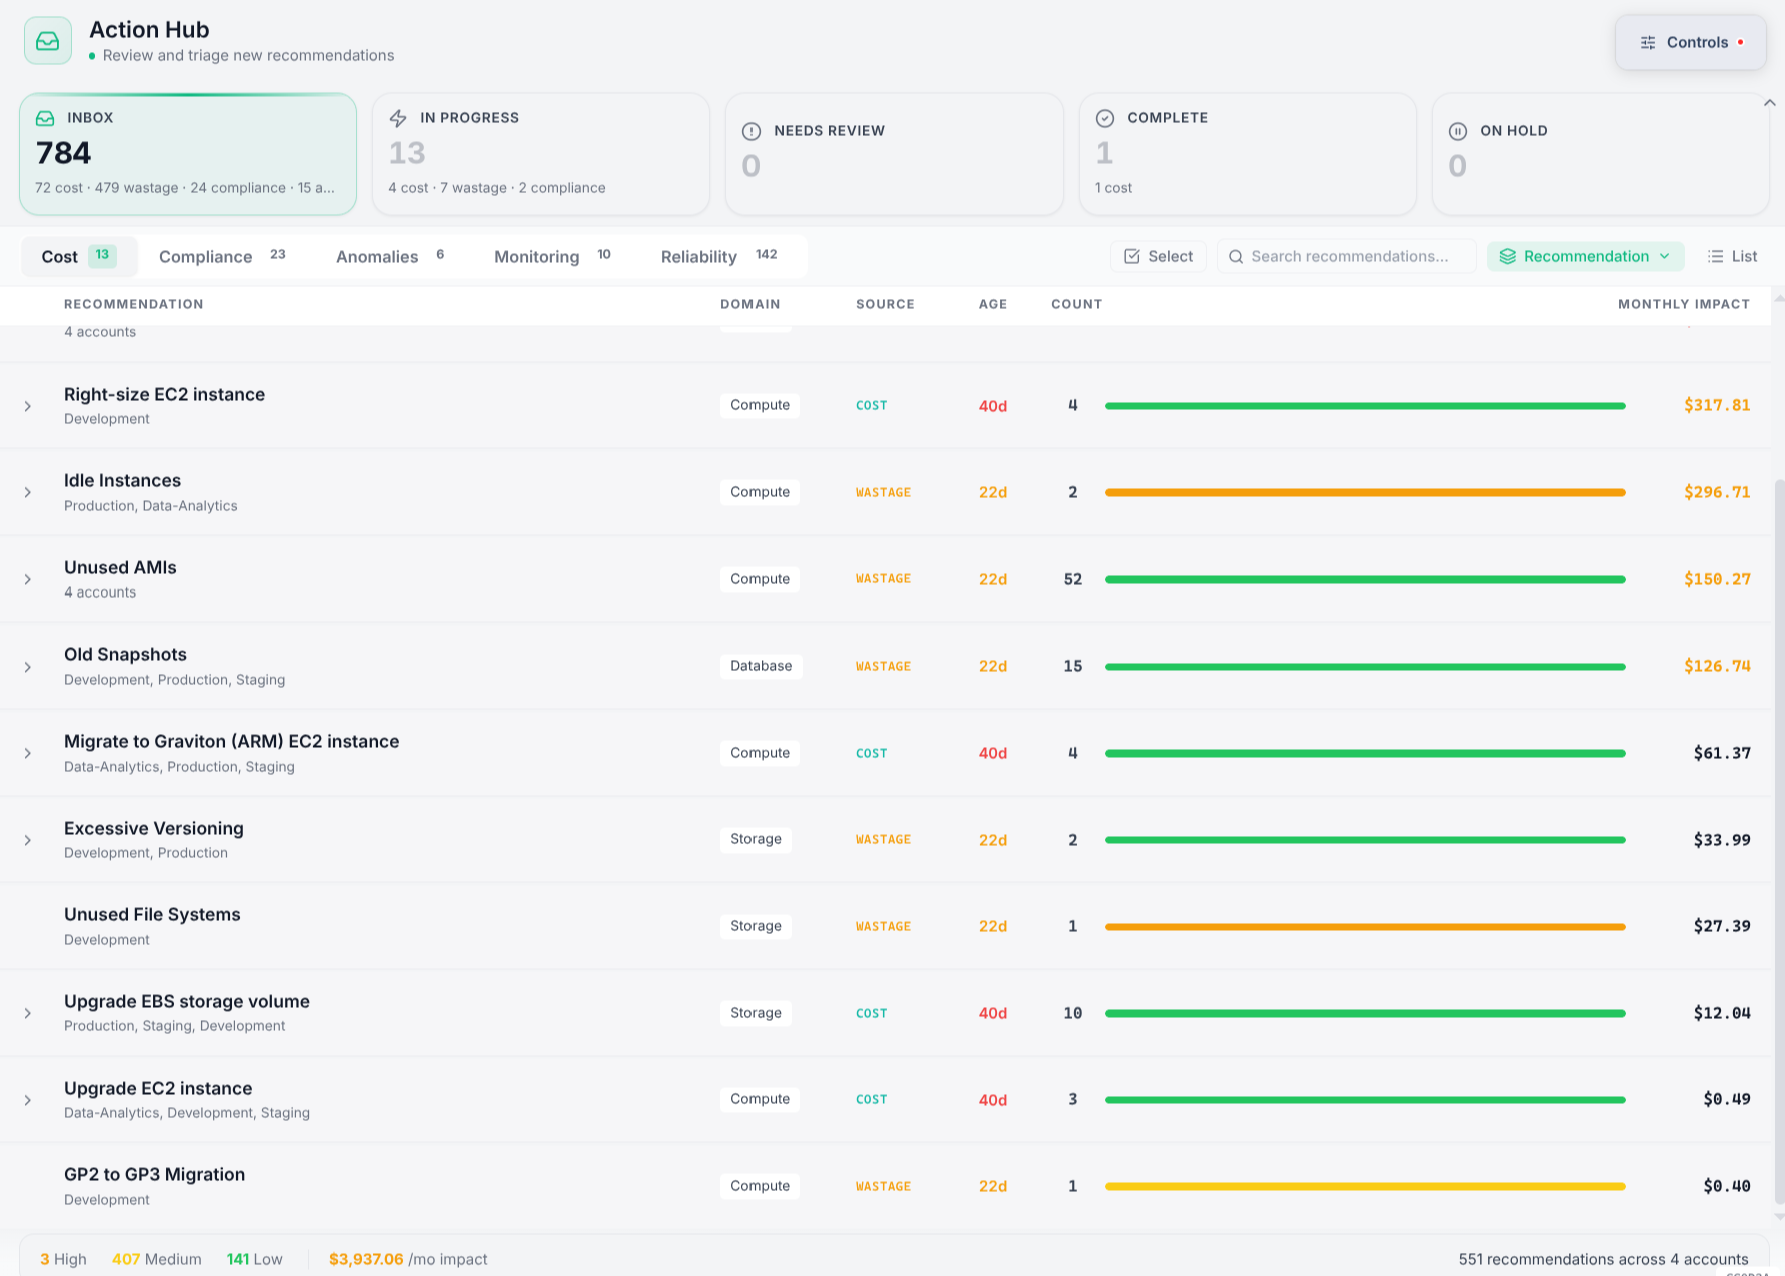Click the sliders icon in Controls
Viewport: 1785px width, 1276px height.
(x=1648, y=42)
